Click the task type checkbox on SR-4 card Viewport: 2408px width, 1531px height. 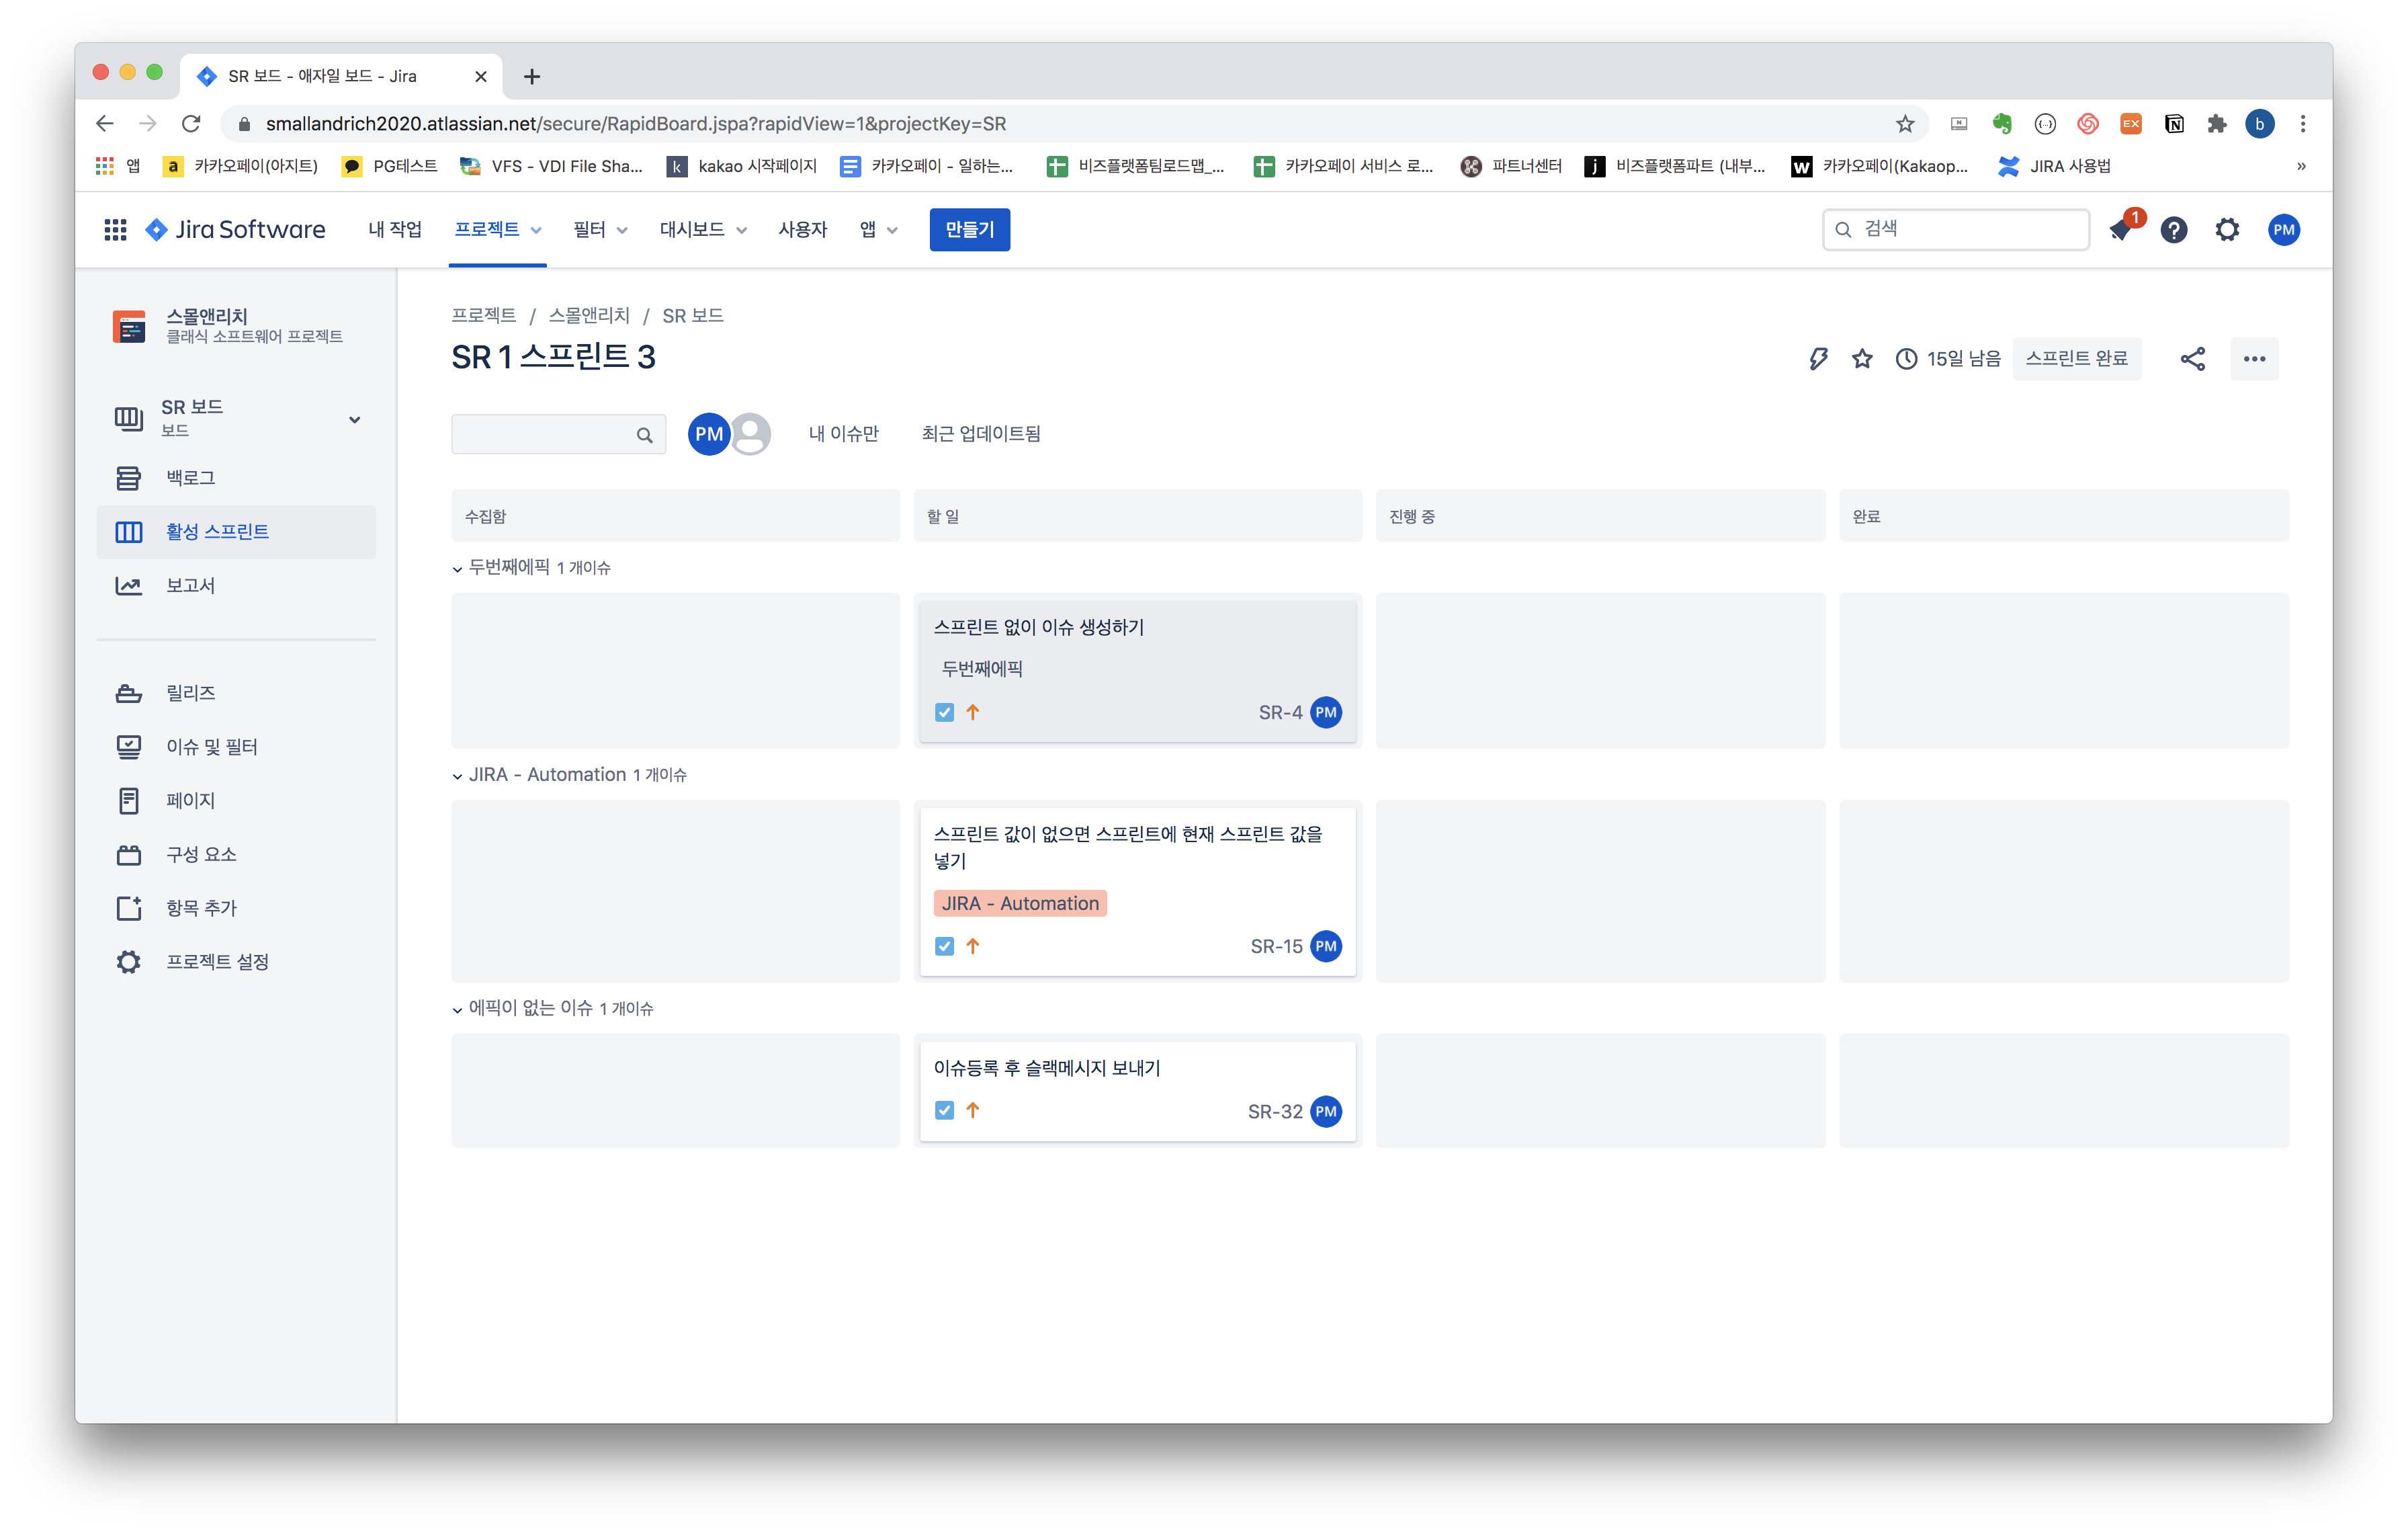[944, 713]
